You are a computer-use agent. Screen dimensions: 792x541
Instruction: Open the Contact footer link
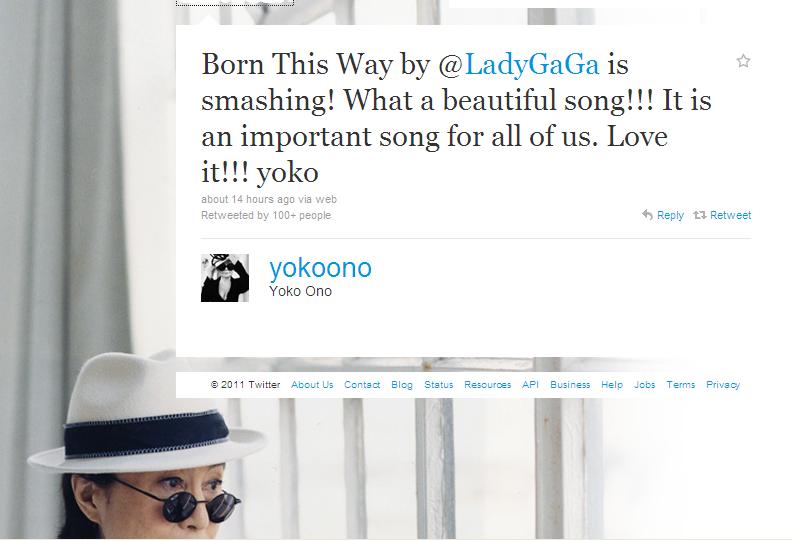point(362,384)
